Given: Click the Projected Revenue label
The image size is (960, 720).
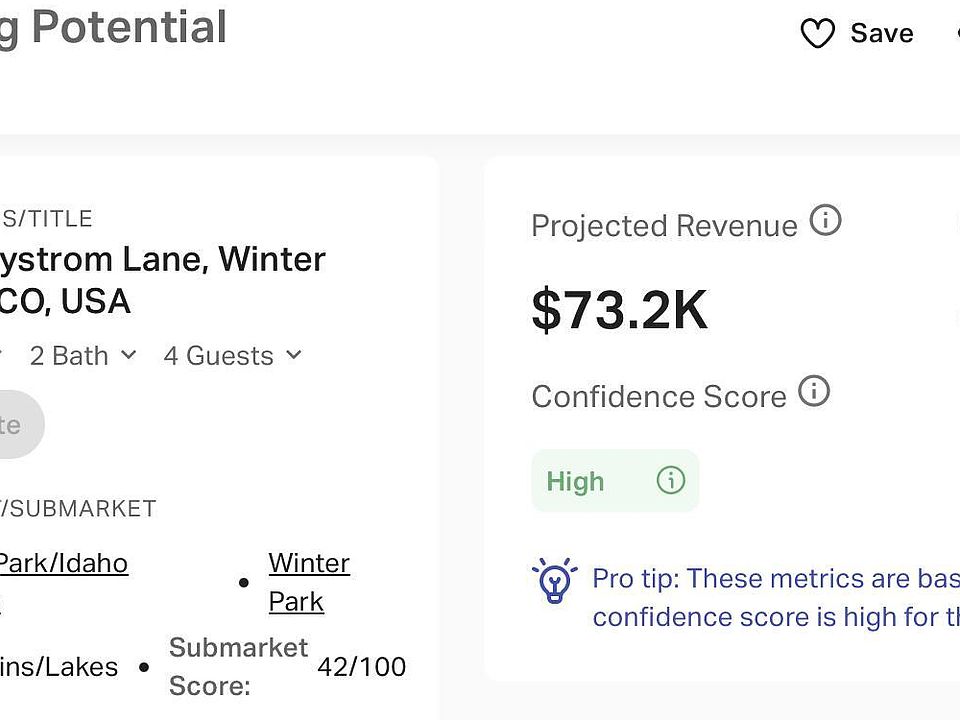Looking at the screenshot, I should coord(664,226).
